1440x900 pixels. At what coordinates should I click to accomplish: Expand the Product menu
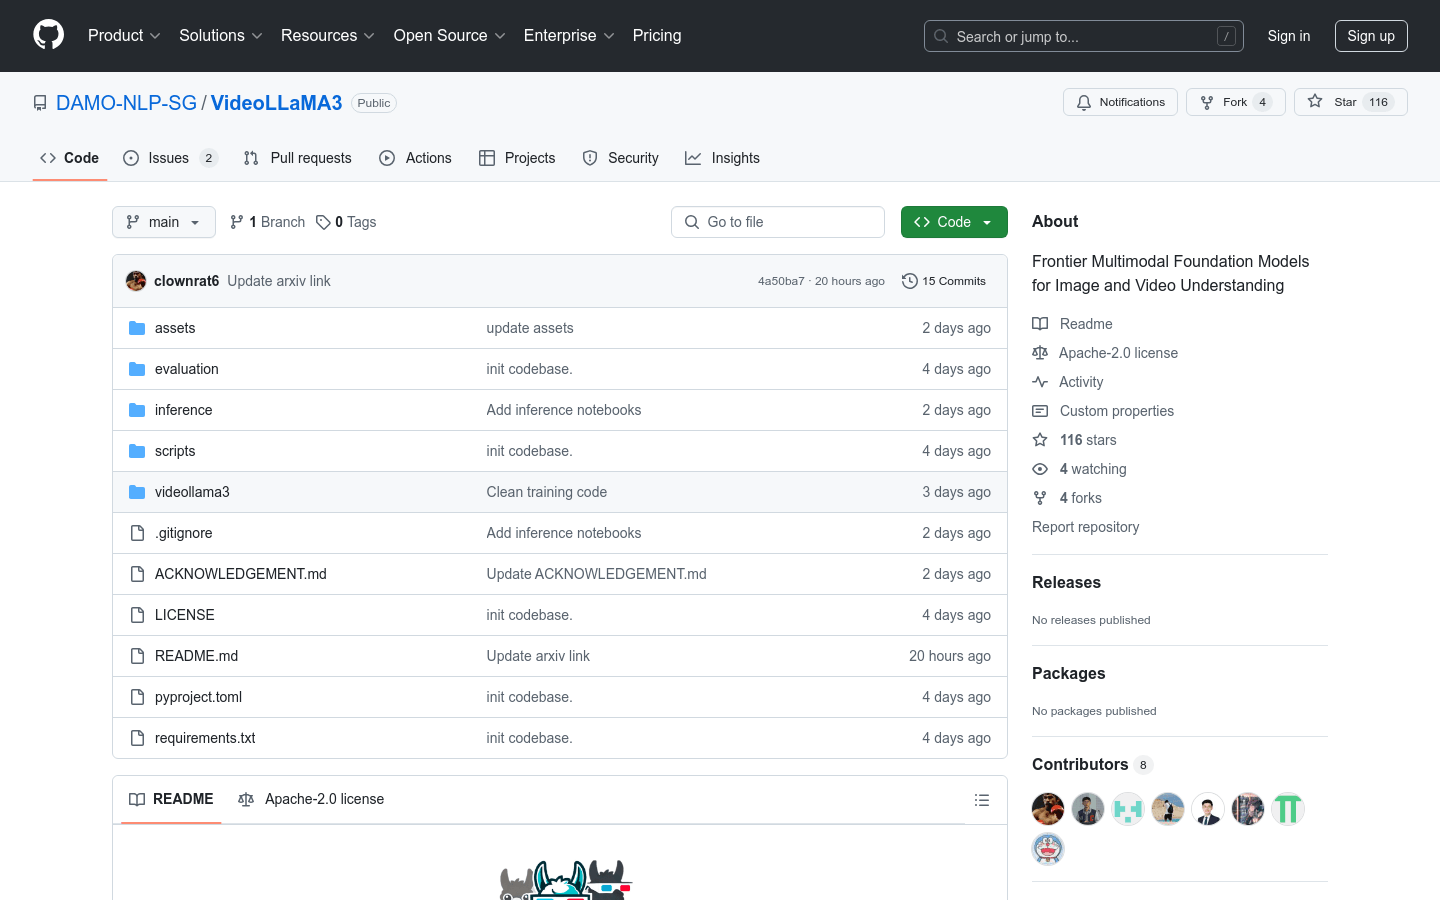[124, 36]
